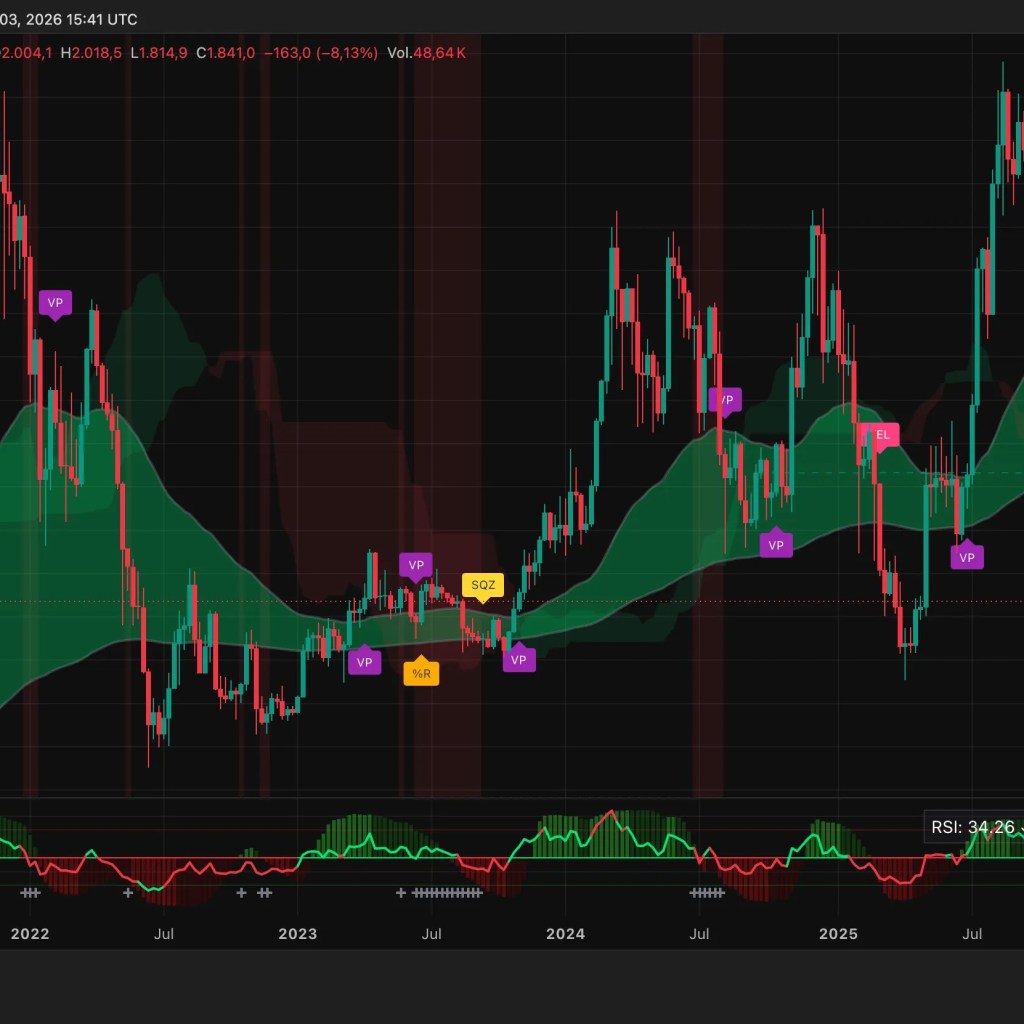Click the 2025 label on the time axis

[x=839, y=934]
